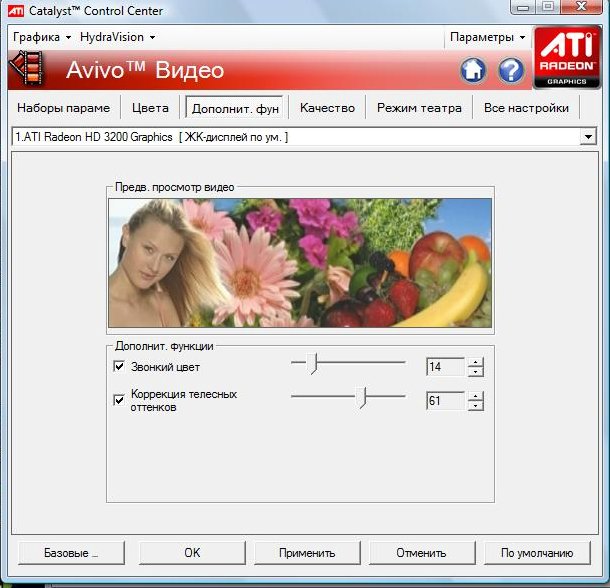Viewport: 610px width, 588px height.
Task: Open the Параметры dropdown menu
Action: coord(487,37)
